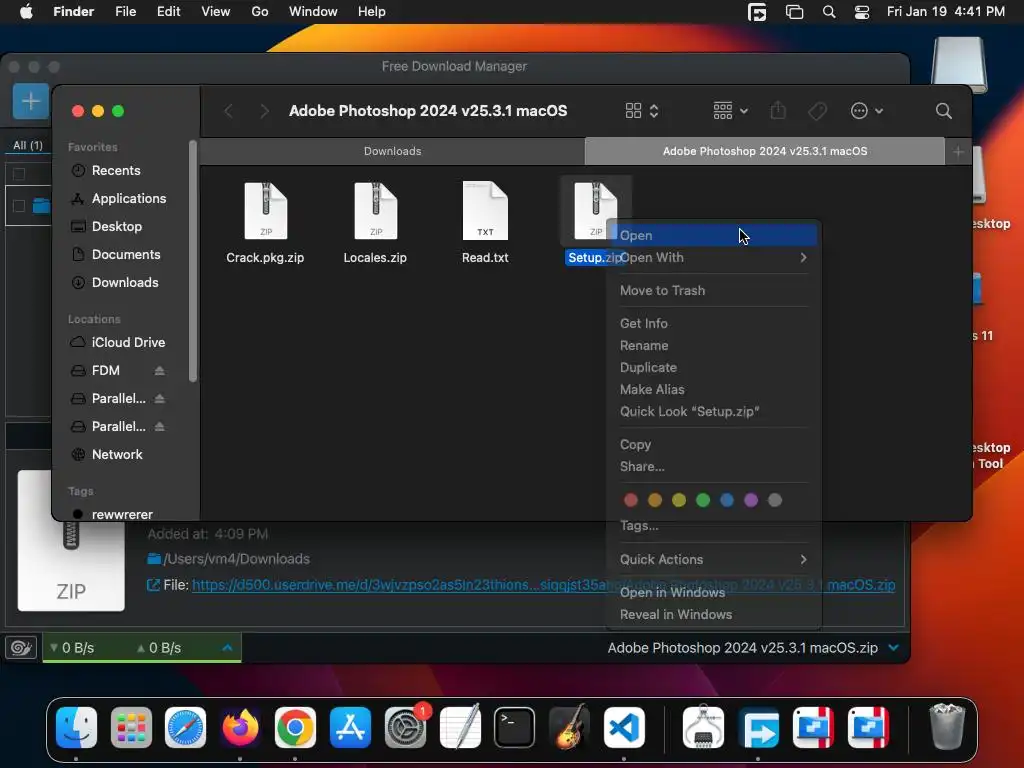The image size is (1024, 768).
Task: Open Control Center in menu bar
Action: tap(862, 12)
